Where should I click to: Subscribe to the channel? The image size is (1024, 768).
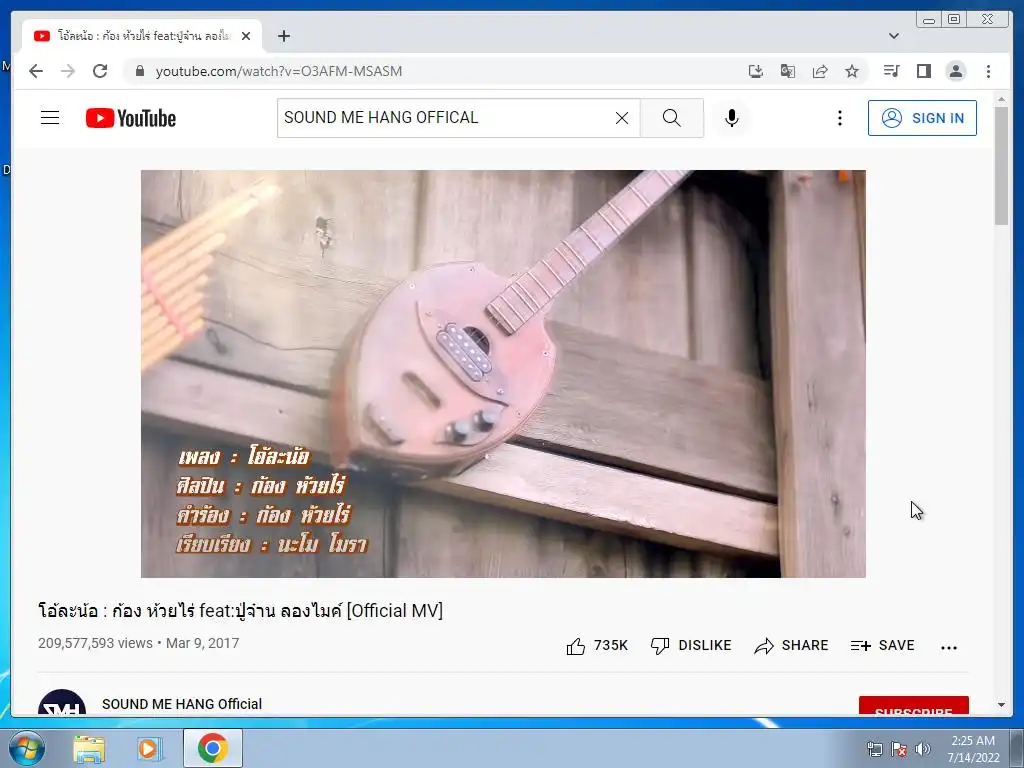click(914, 706)
